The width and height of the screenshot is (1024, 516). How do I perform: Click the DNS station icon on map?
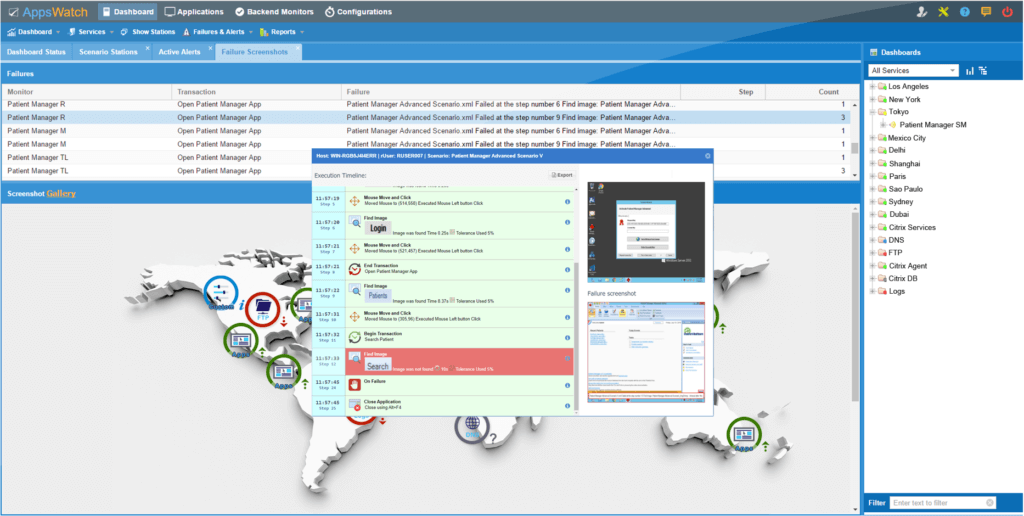[x=472, y=427]
